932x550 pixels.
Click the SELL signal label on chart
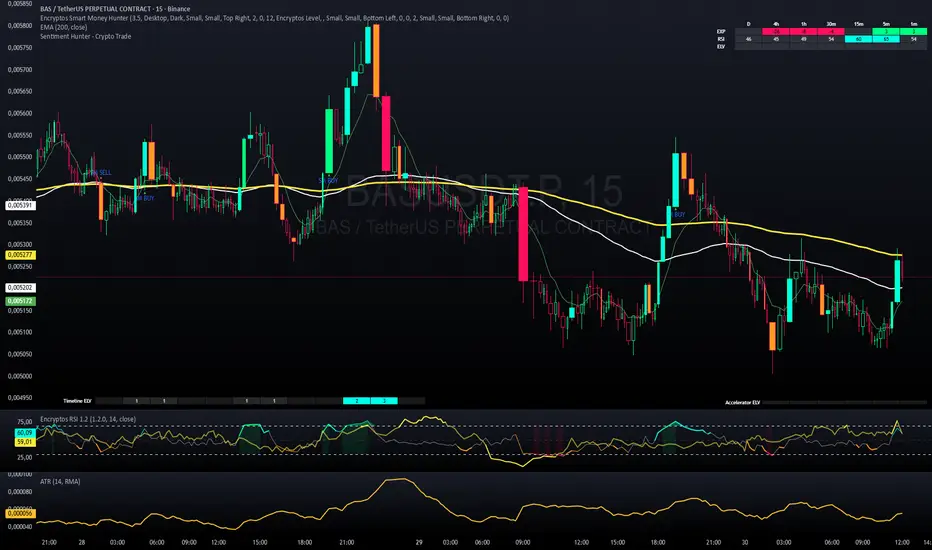pos(100,172)
